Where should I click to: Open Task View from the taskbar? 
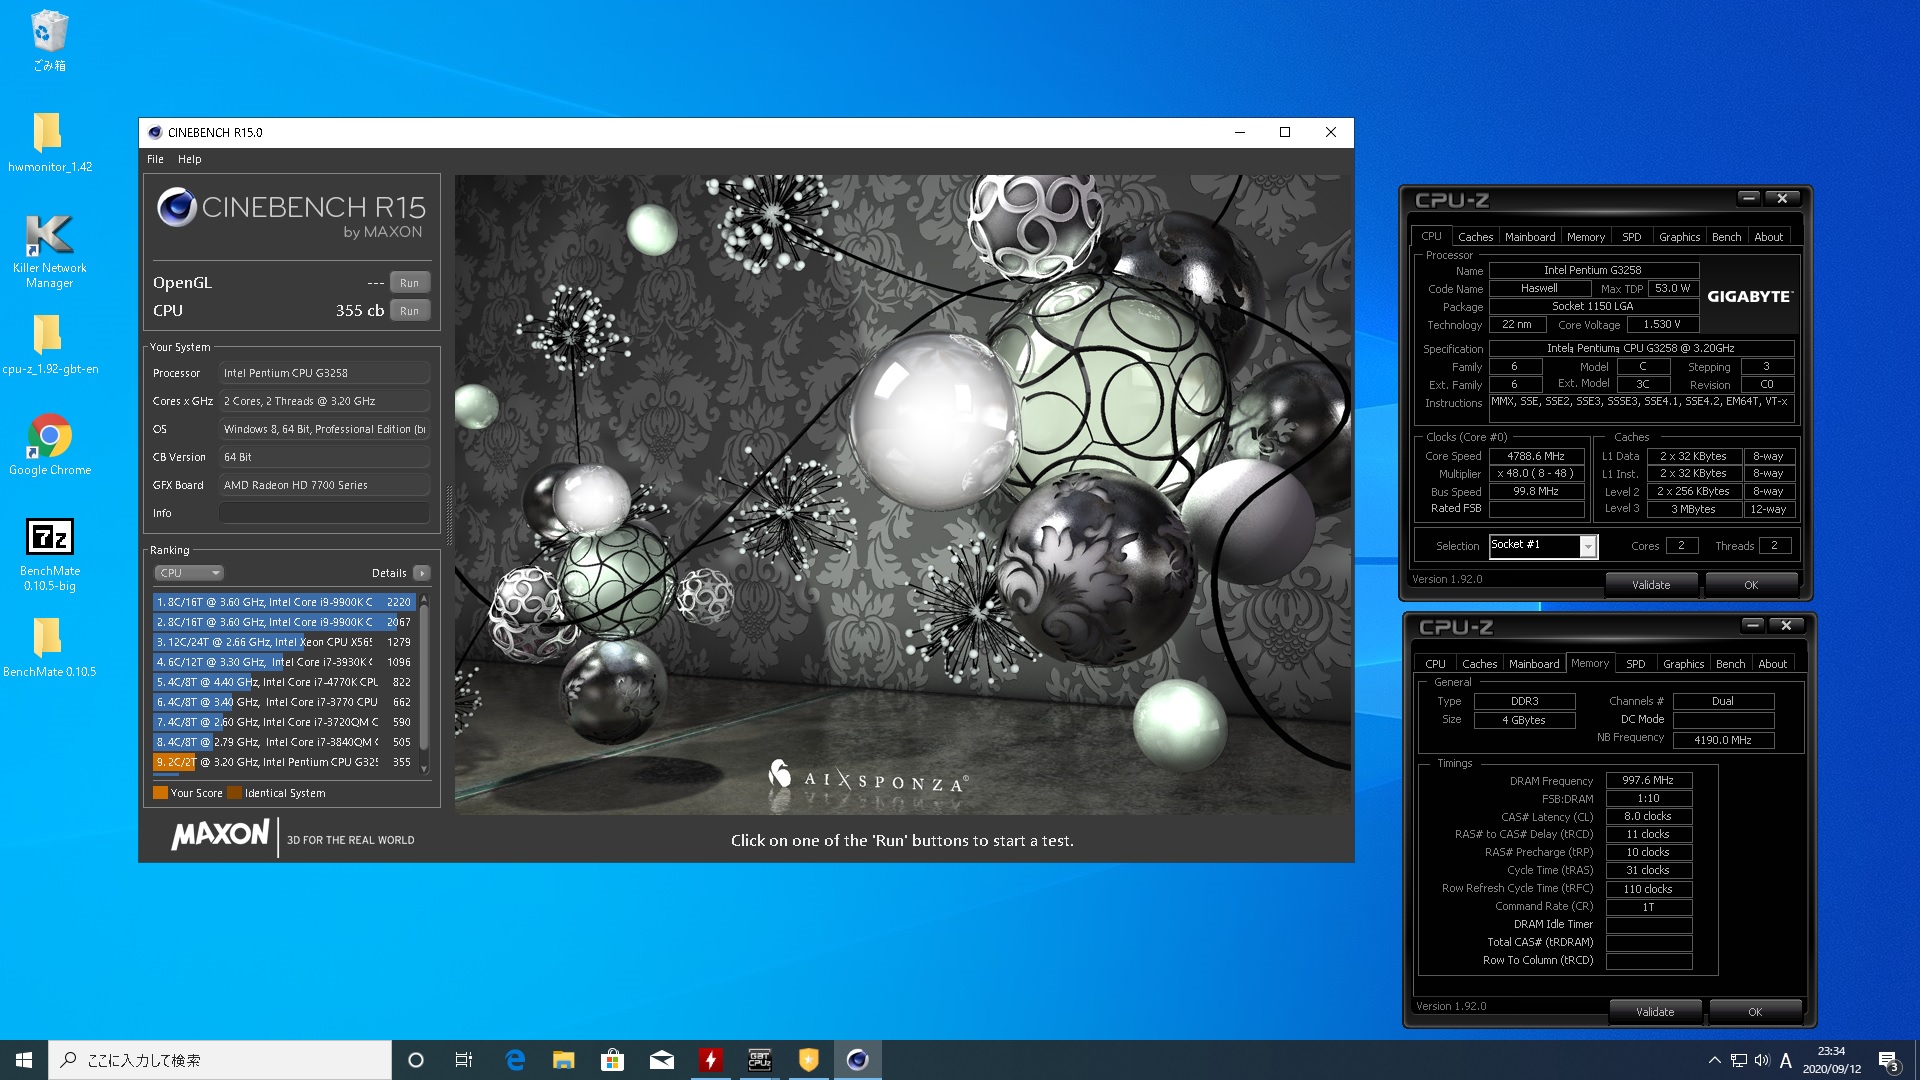[464, 1060]
